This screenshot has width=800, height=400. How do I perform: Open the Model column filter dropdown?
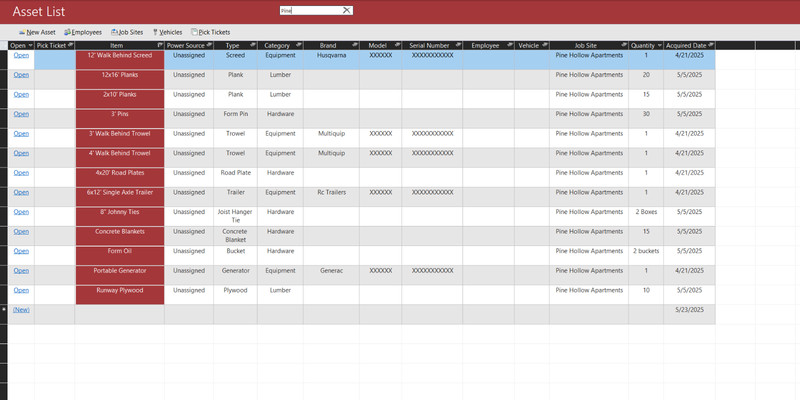pyautogui.click(x=397, y=45)
